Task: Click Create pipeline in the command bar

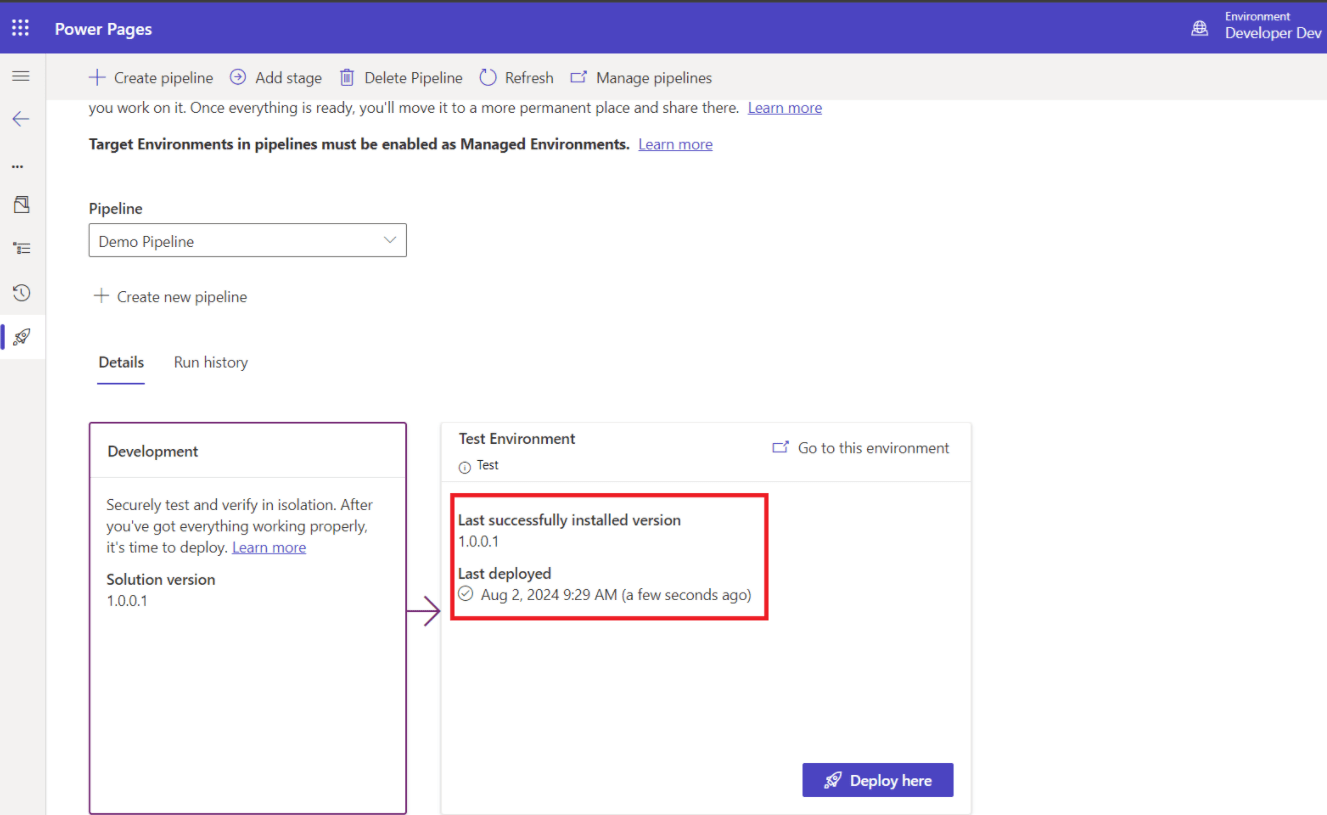Action: pos(151,77)
